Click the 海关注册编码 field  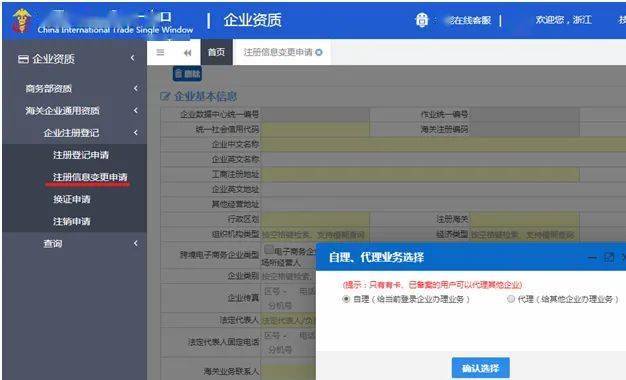click(524, 129)
